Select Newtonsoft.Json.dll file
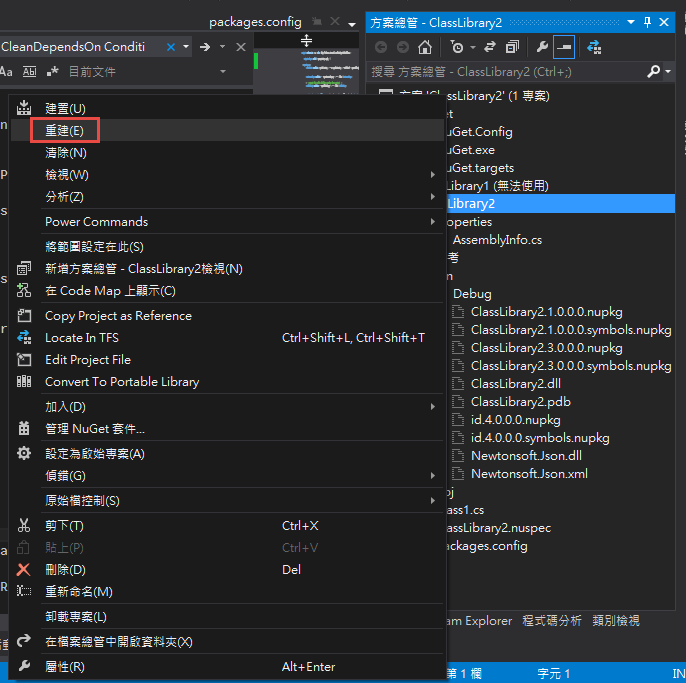 526,455
